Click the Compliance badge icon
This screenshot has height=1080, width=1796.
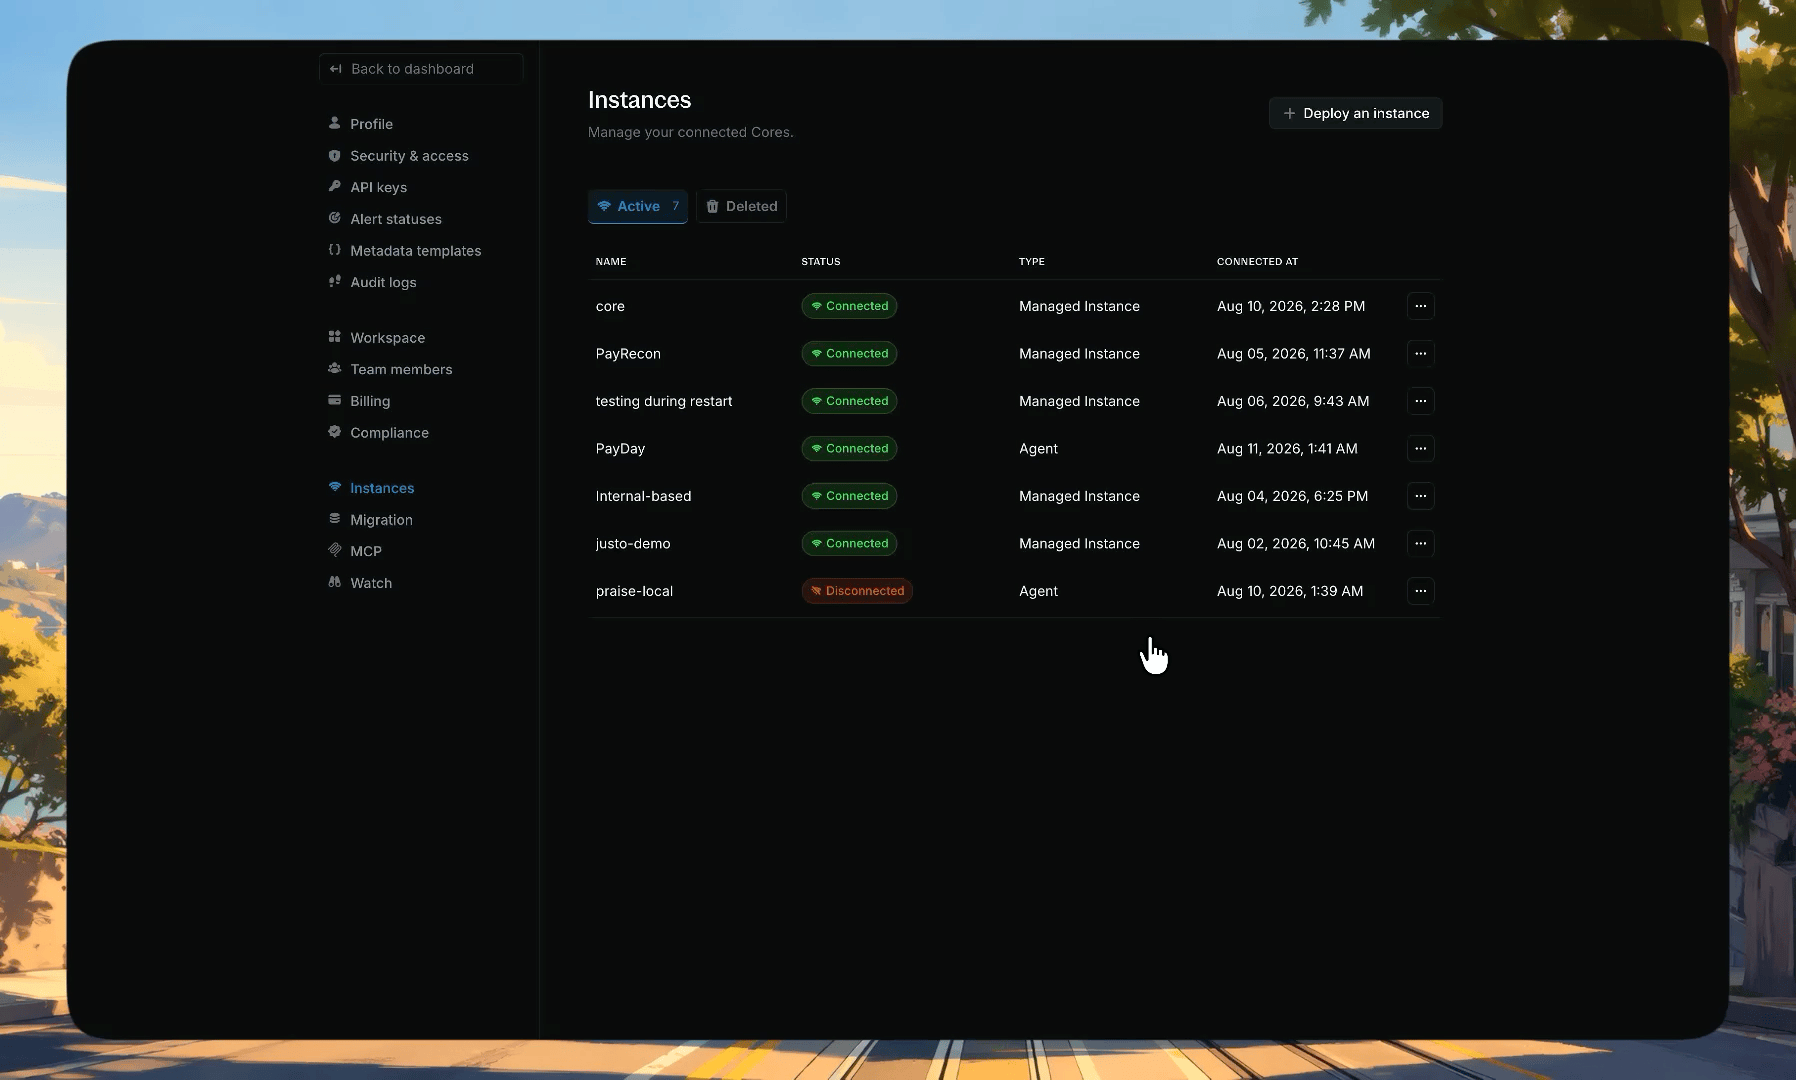click(x=334, y=432)
